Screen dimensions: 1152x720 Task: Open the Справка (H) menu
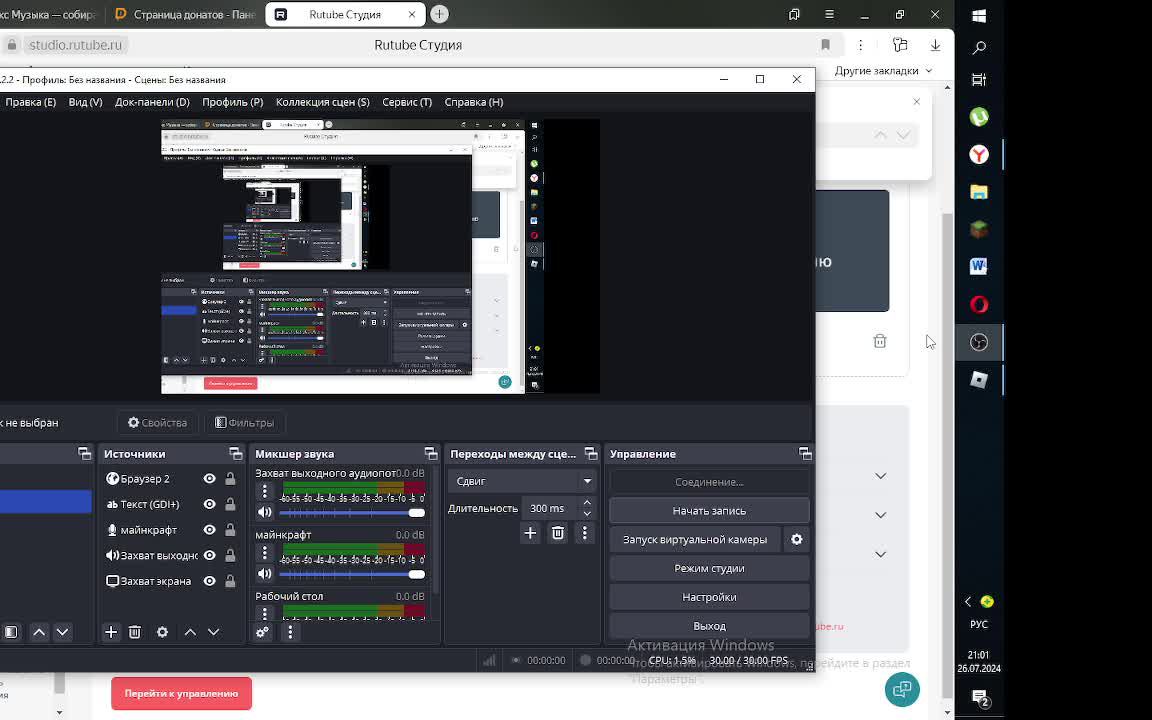474,102
